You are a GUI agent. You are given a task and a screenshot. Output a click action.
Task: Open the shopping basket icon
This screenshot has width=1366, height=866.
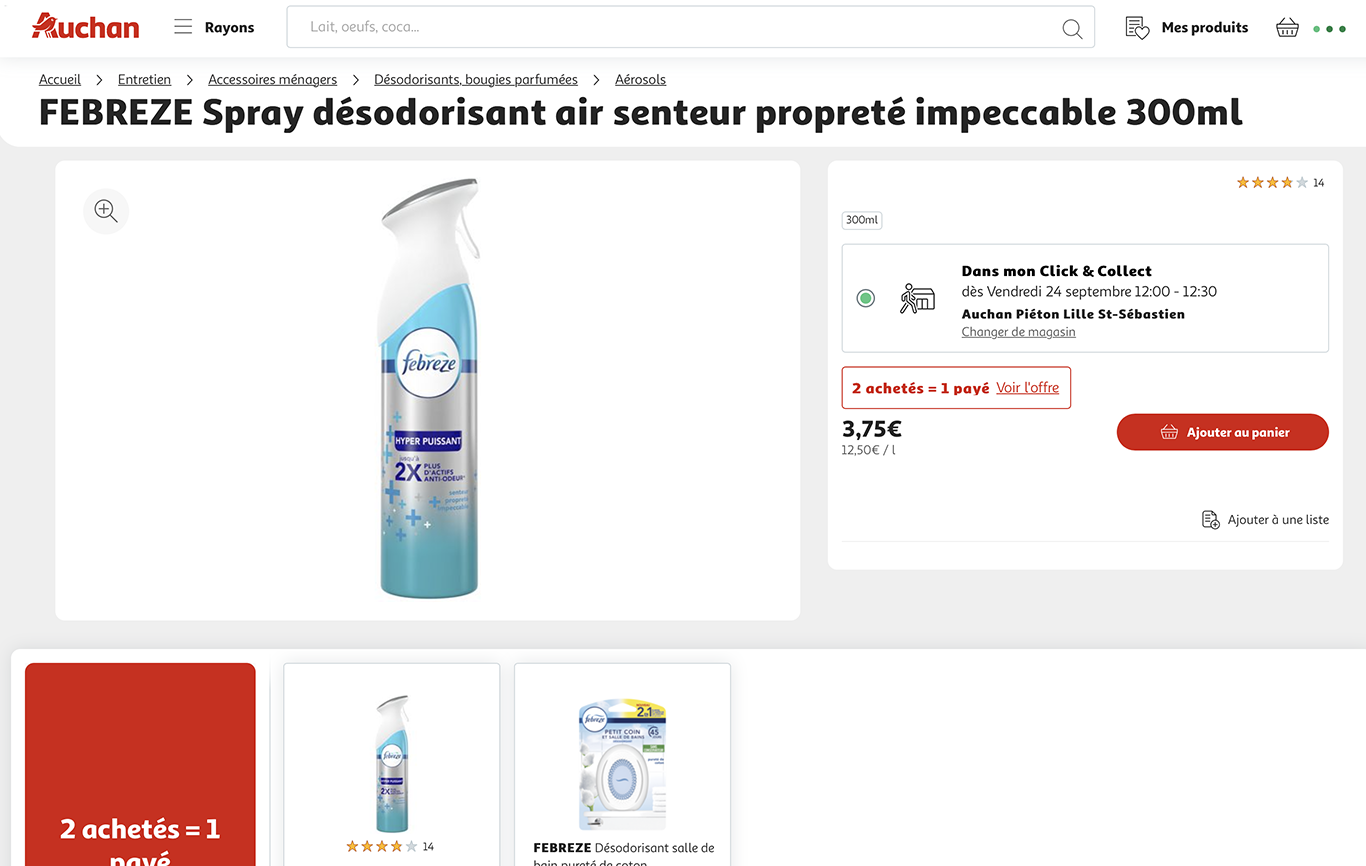click(1287, 28)
